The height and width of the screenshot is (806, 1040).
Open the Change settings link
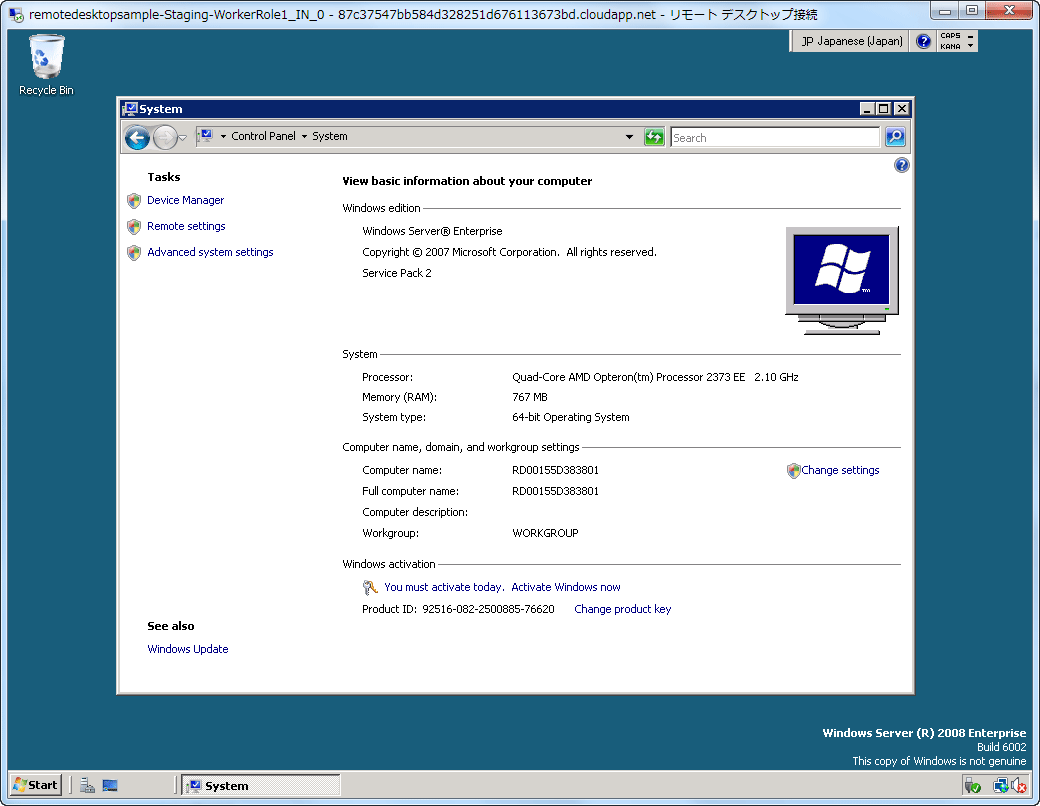[x=840, y=470]
